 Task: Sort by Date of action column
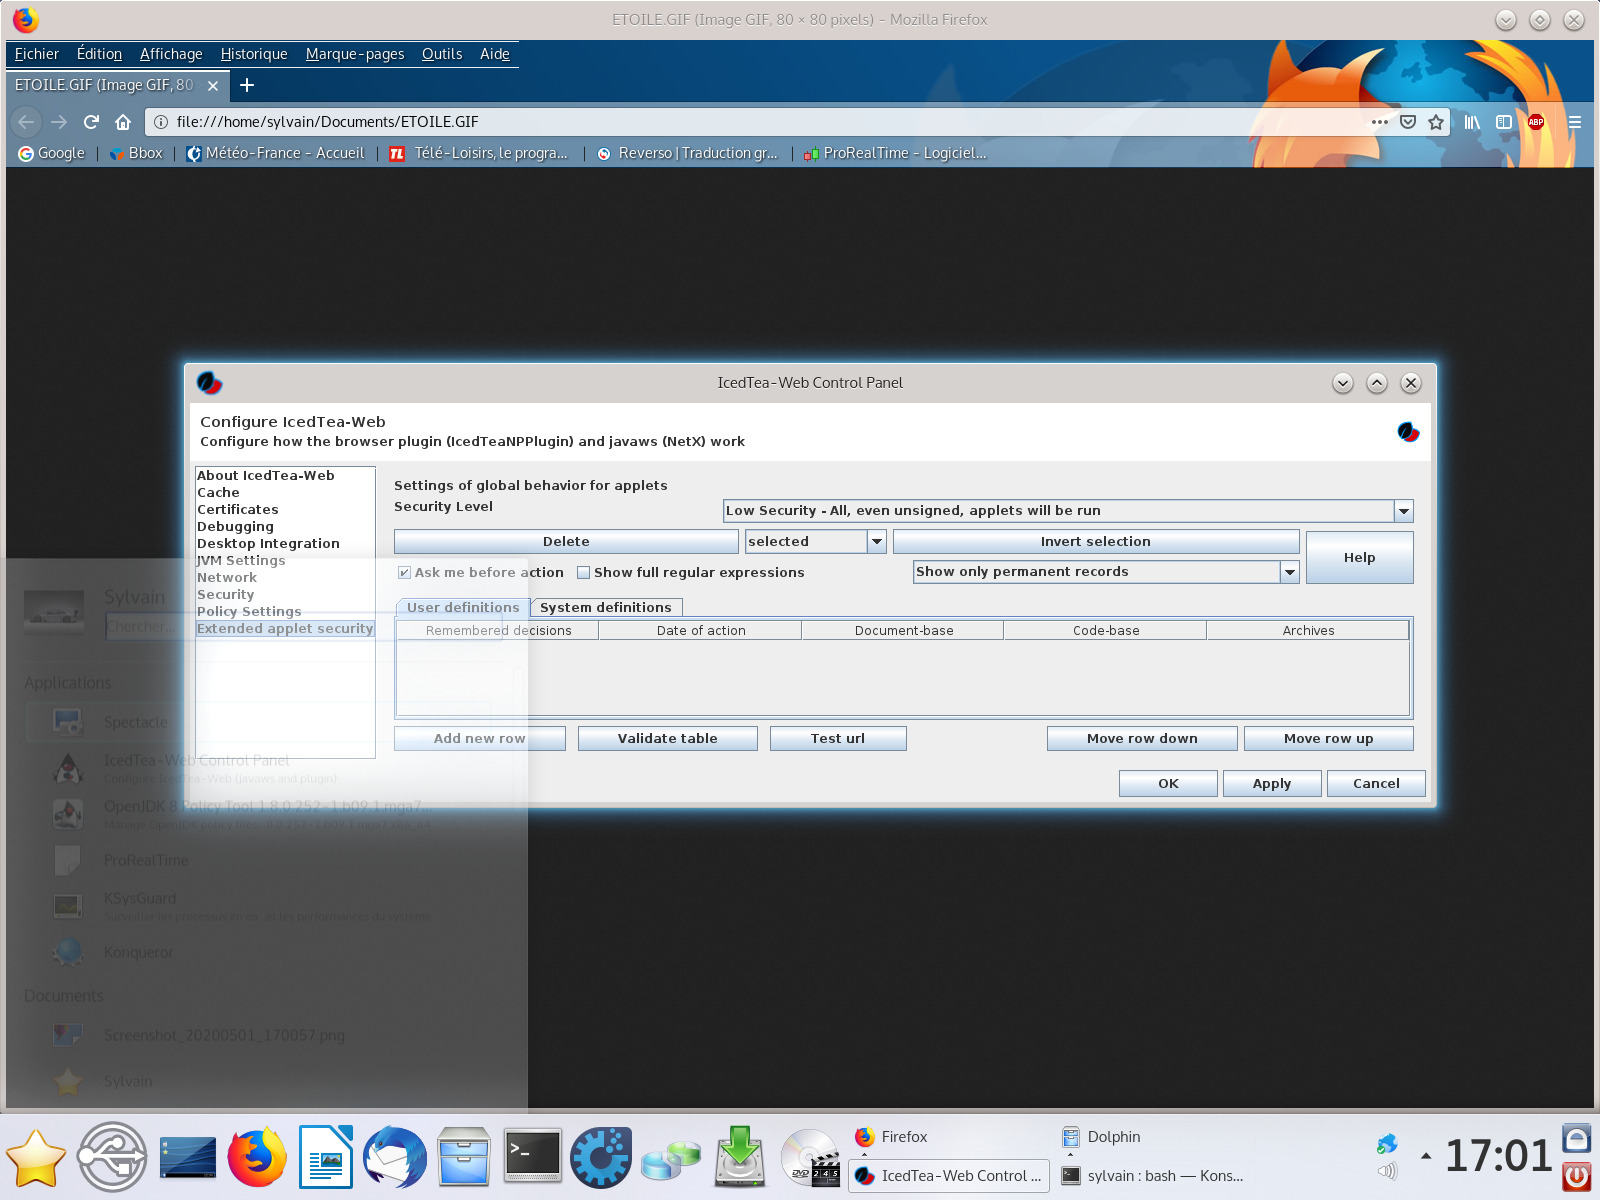click(x=701, y=631)
